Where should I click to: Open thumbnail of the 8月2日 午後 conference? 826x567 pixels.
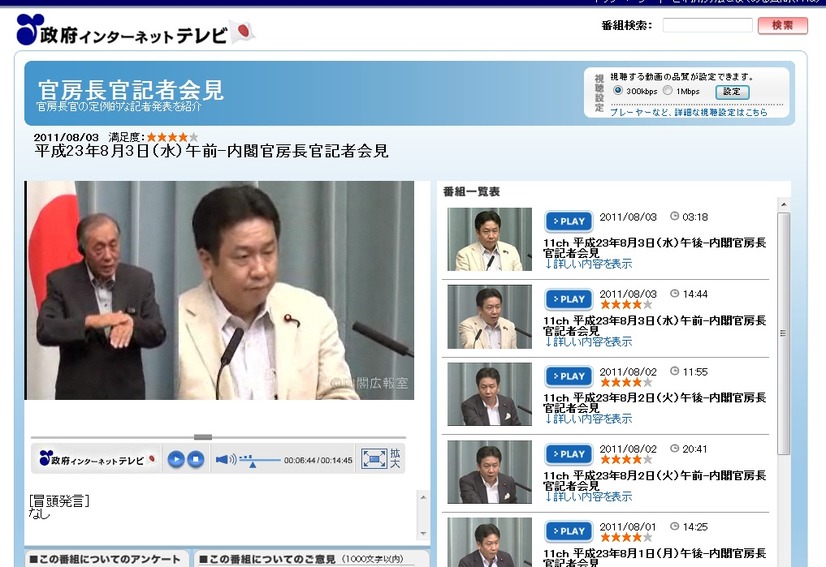pyautogui.click(x=489, y=394)
